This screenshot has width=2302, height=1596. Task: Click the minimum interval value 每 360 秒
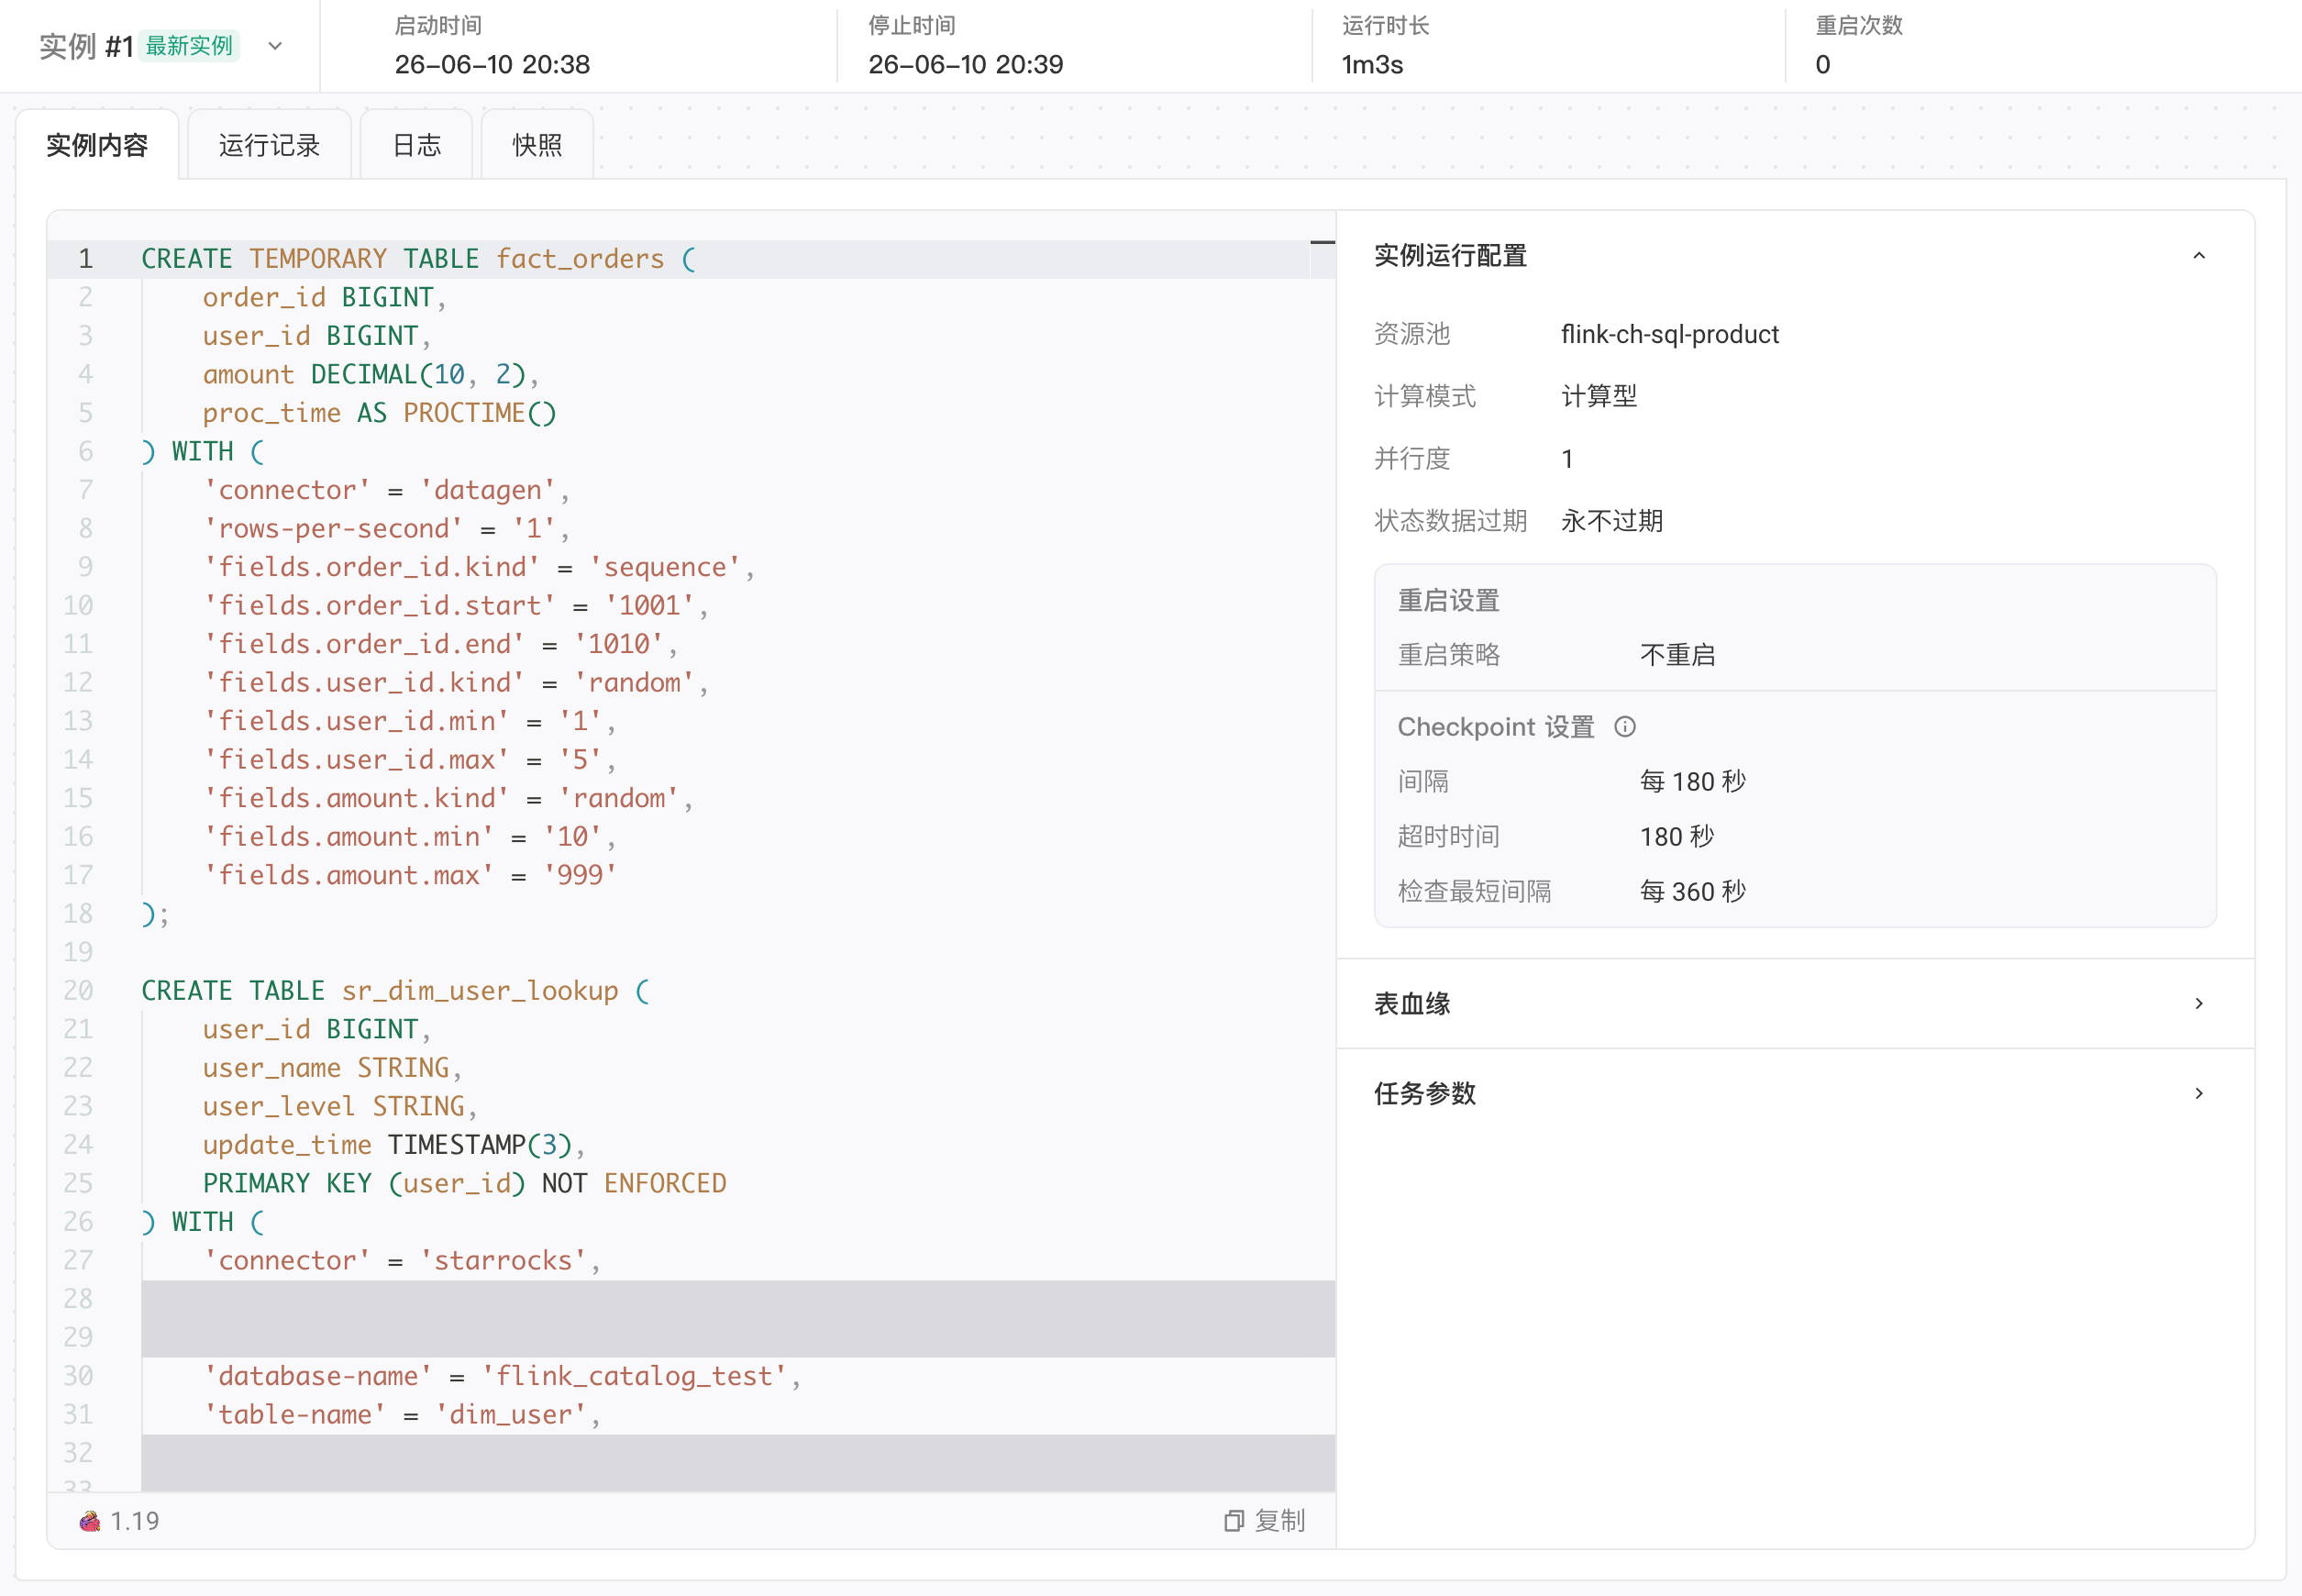click(1692, 891)
